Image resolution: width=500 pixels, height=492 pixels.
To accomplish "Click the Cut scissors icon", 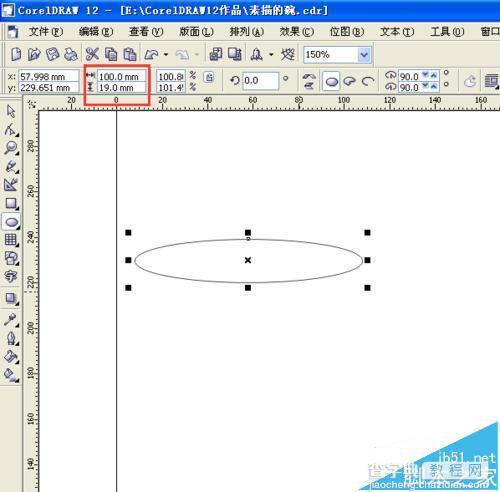I will [x=92, y=54].
